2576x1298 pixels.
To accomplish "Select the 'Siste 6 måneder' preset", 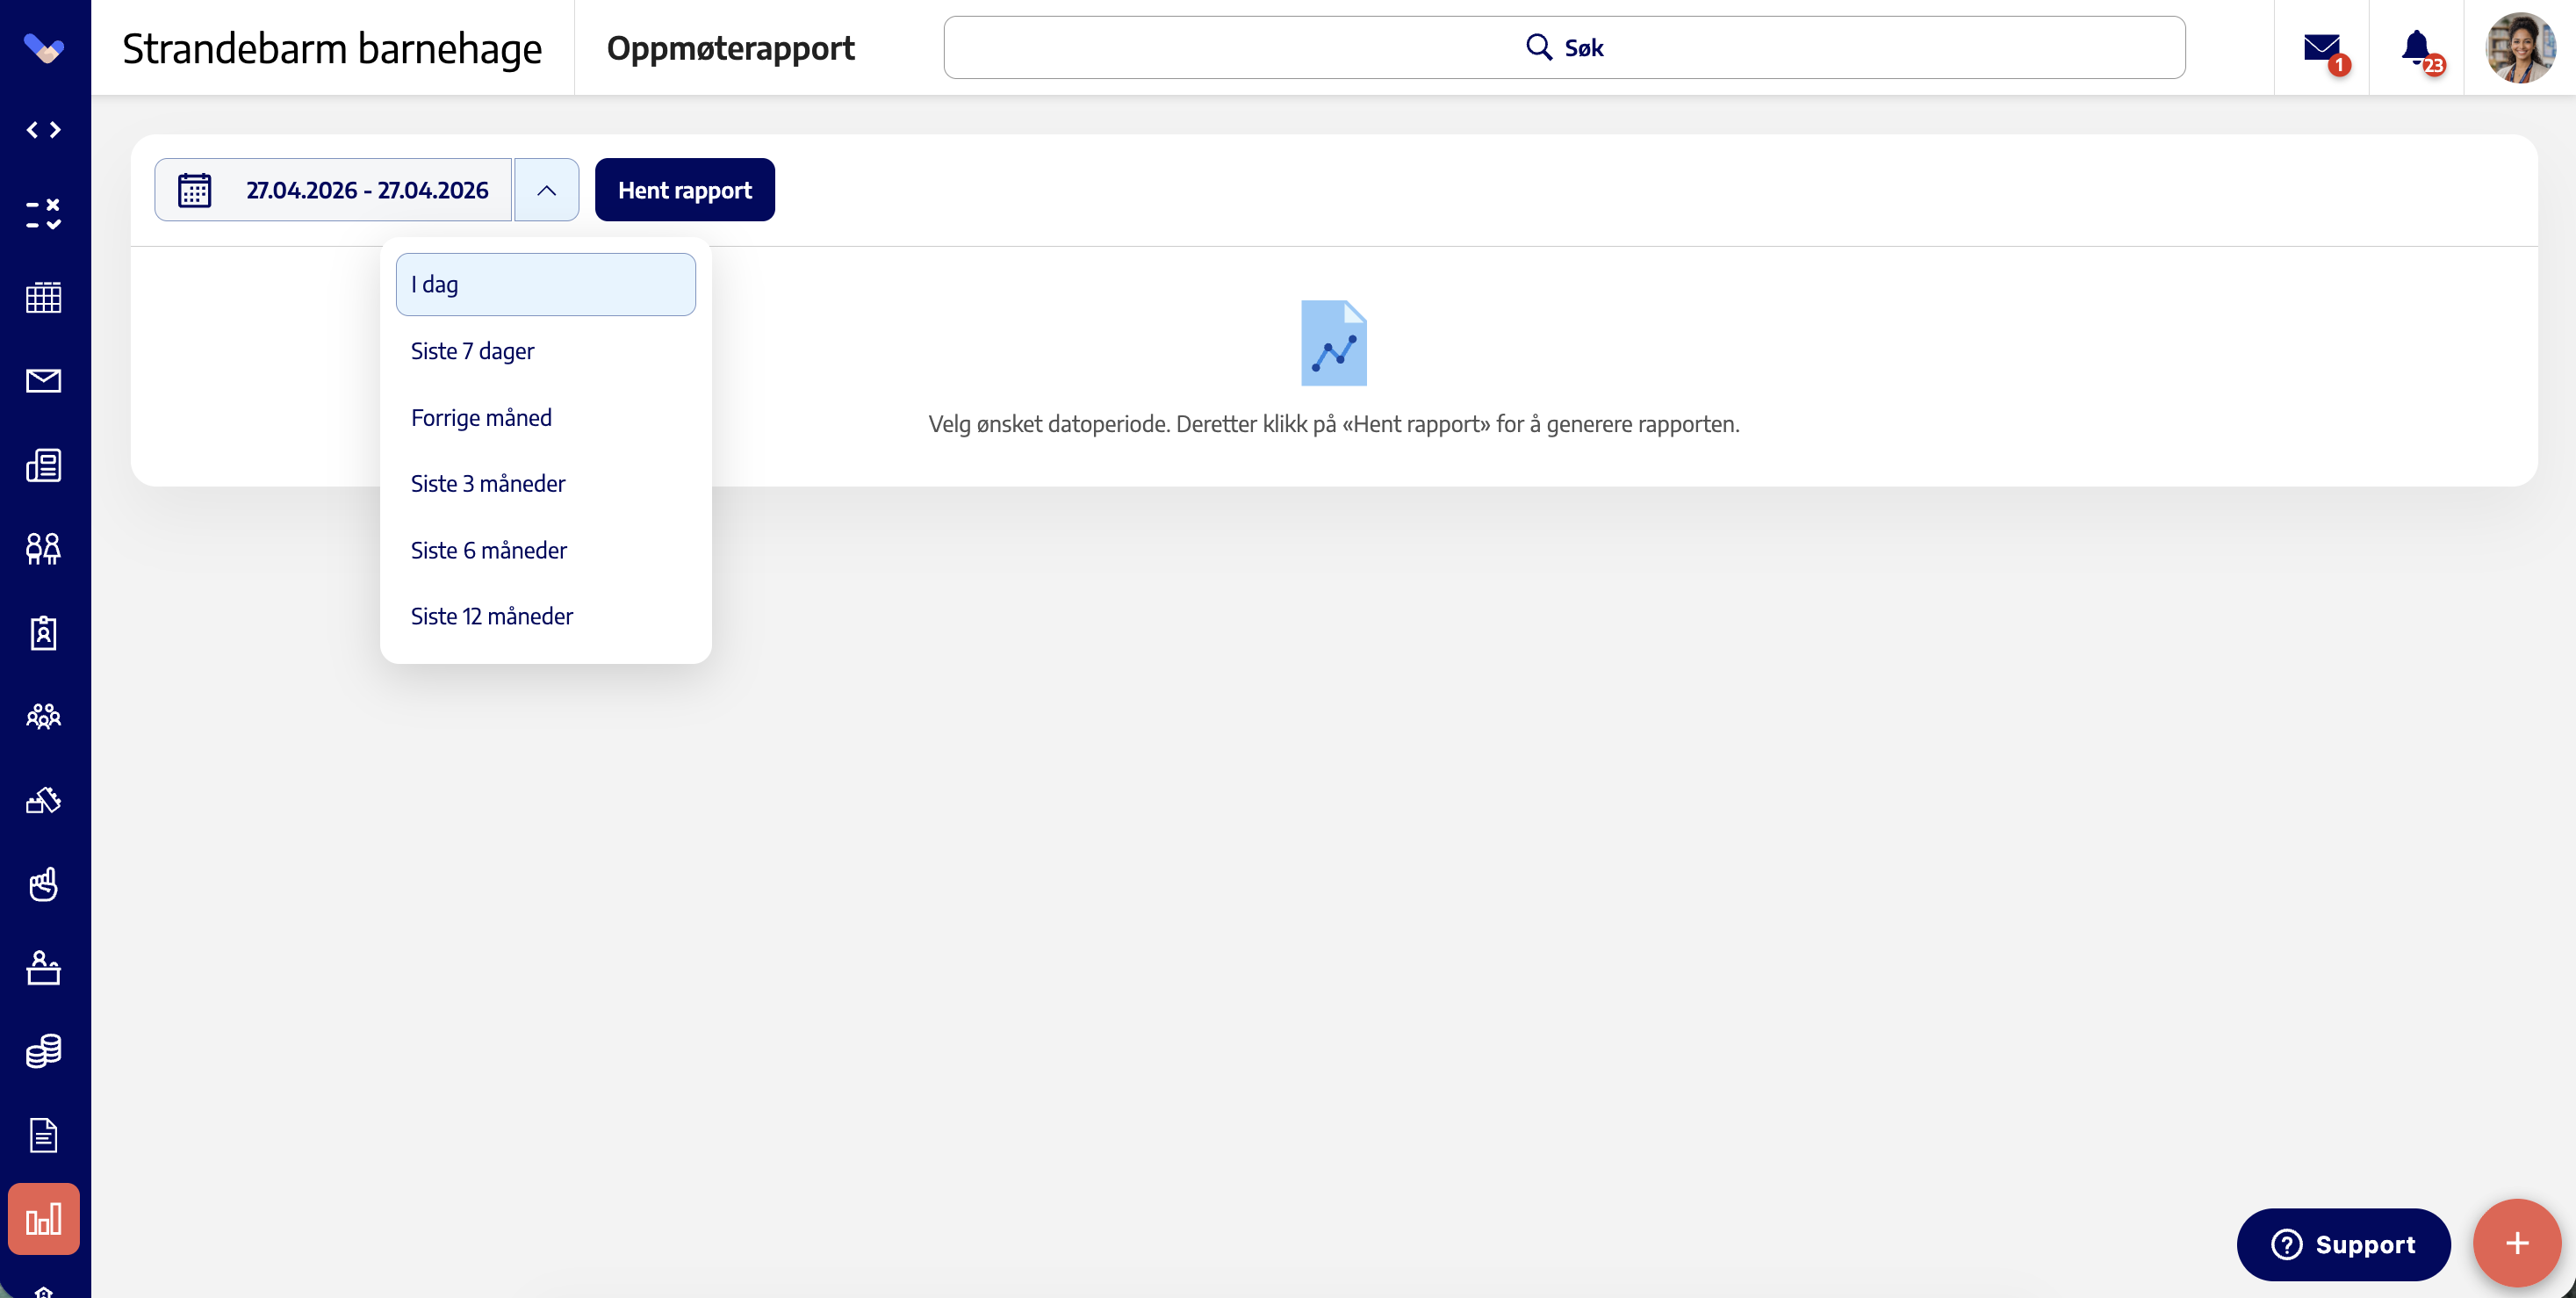I will (x=546, y=551).
